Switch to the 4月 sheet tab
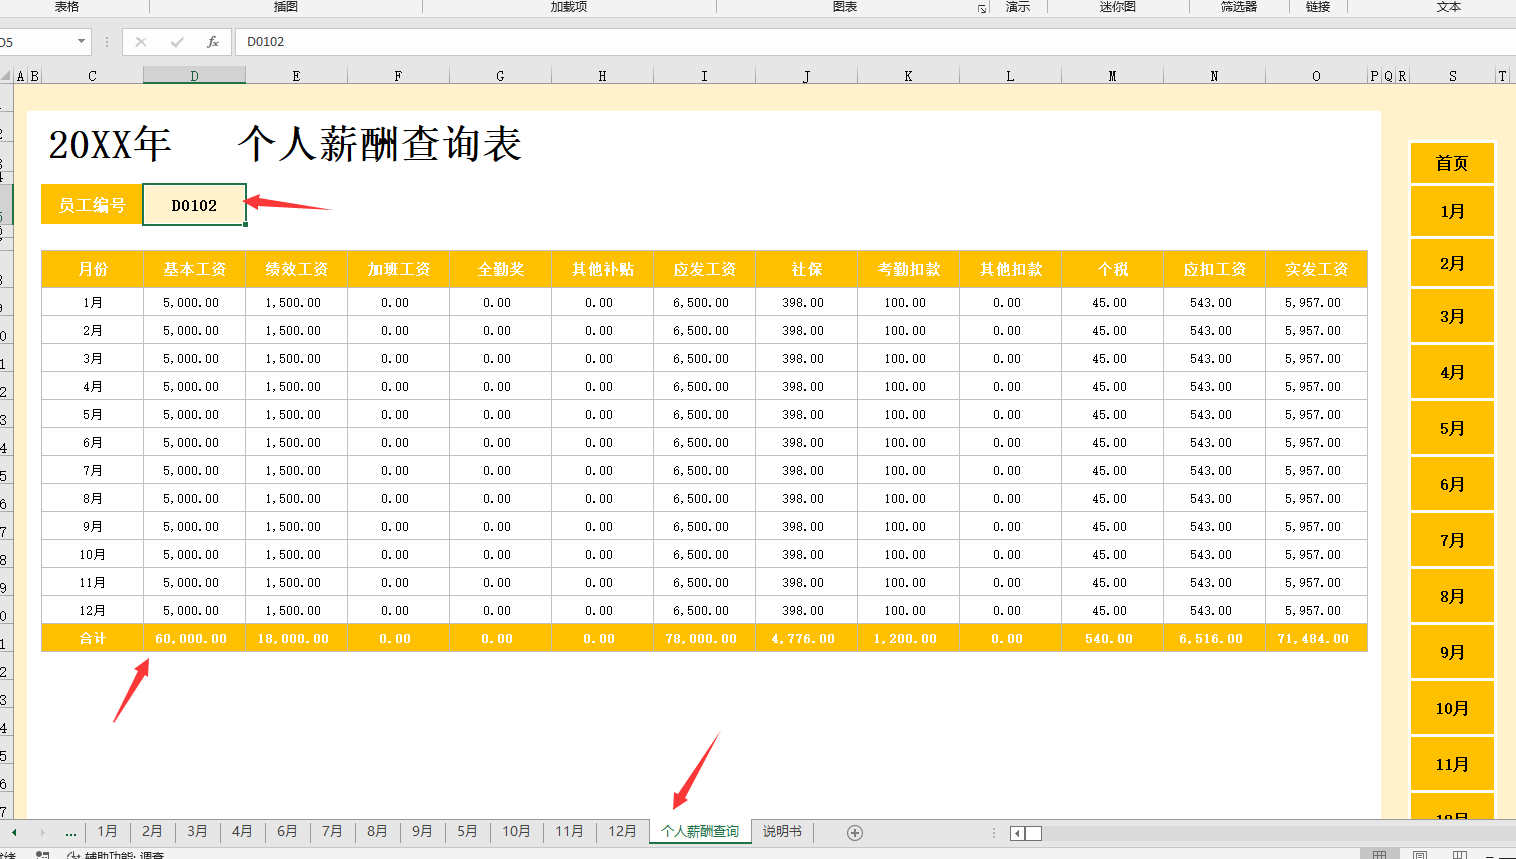 coord(242,831)
